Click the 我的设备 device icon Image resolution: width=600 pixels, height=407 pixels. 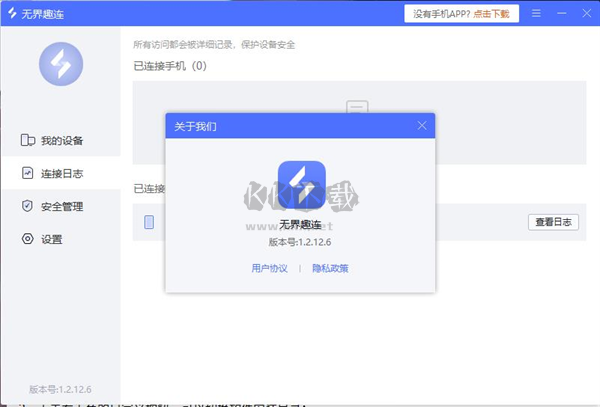pos(28,140)
